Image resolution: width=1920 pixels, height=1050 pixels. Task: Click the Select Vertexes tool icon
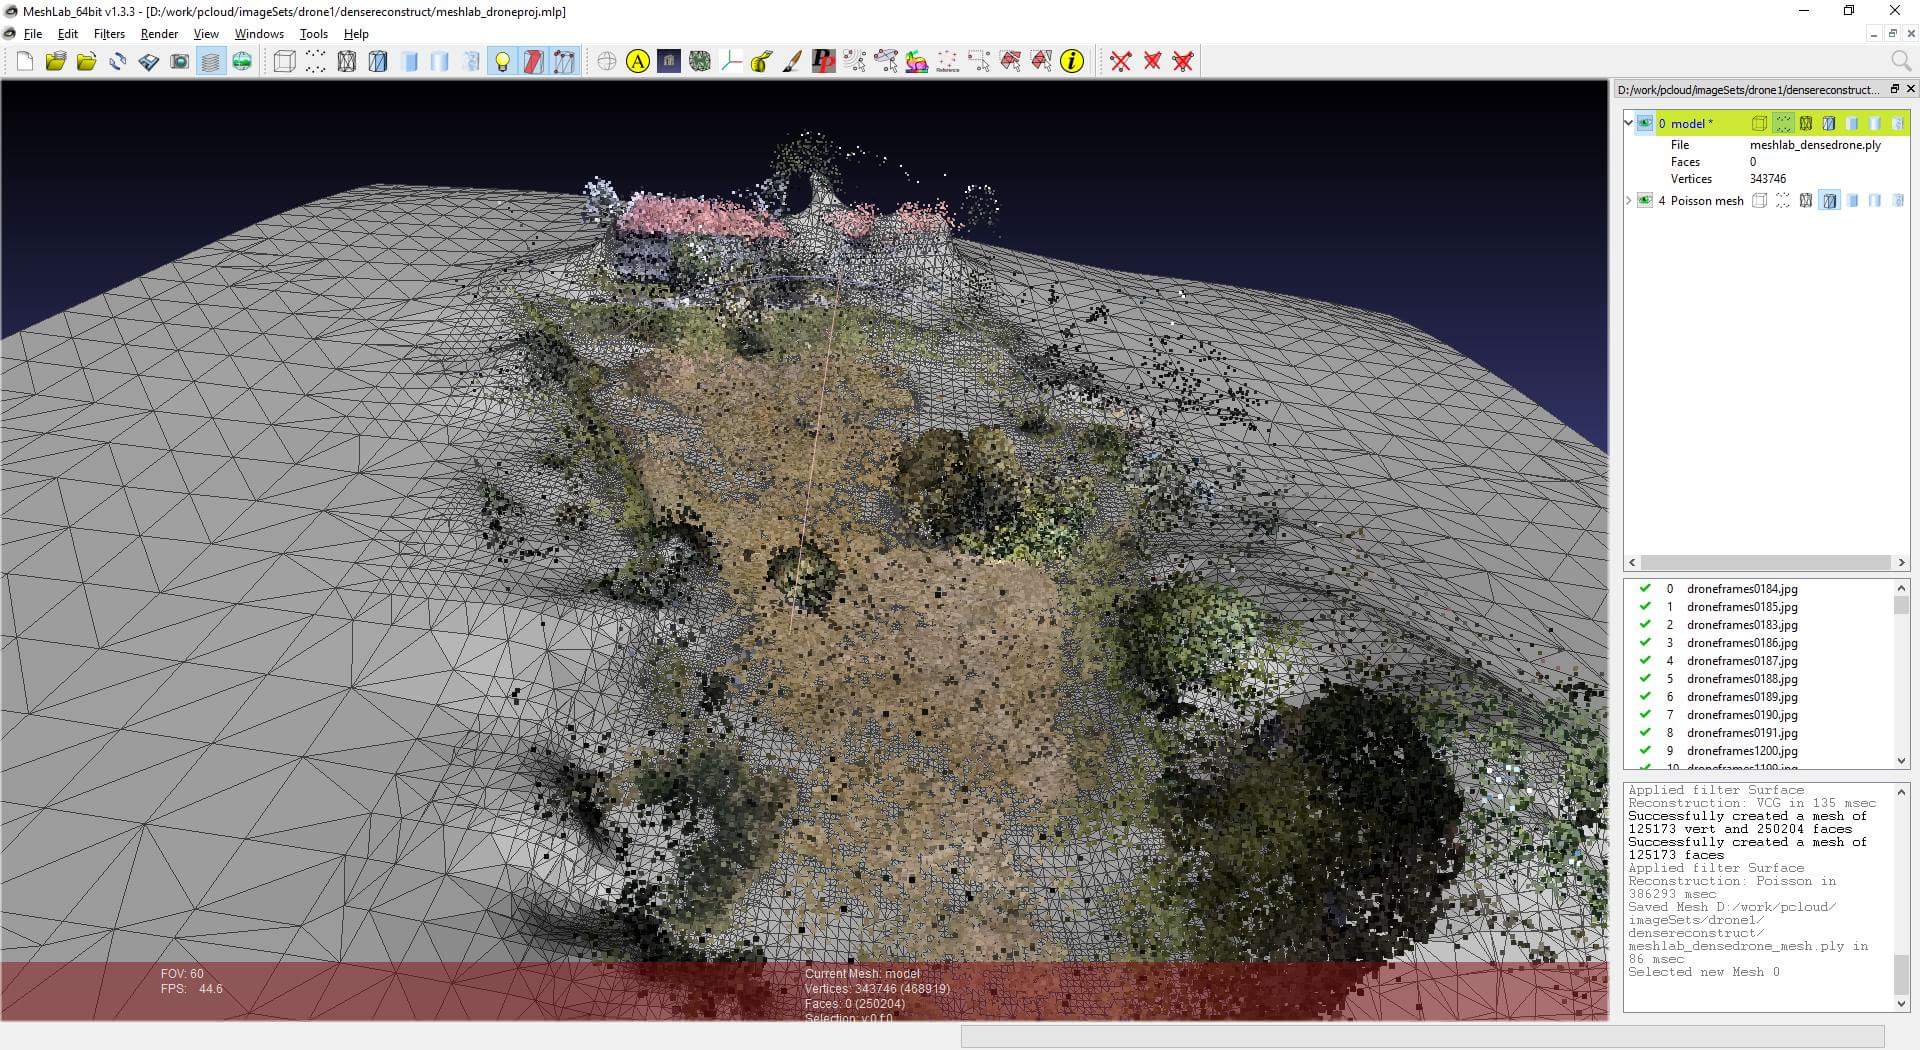point(979,62)
